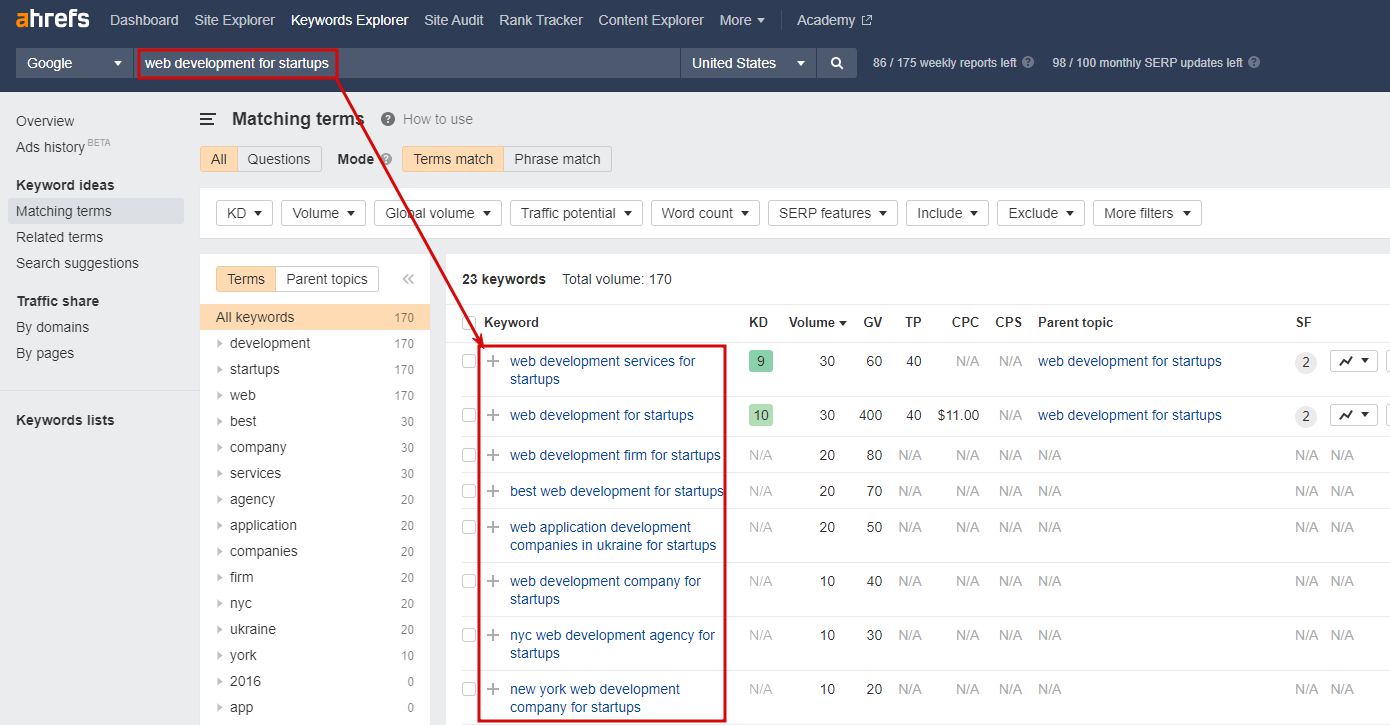Go to Dashboard in top navigation
Viewport: 1390px width, 725px height.
pyautogui.click(x=144, y=20)
